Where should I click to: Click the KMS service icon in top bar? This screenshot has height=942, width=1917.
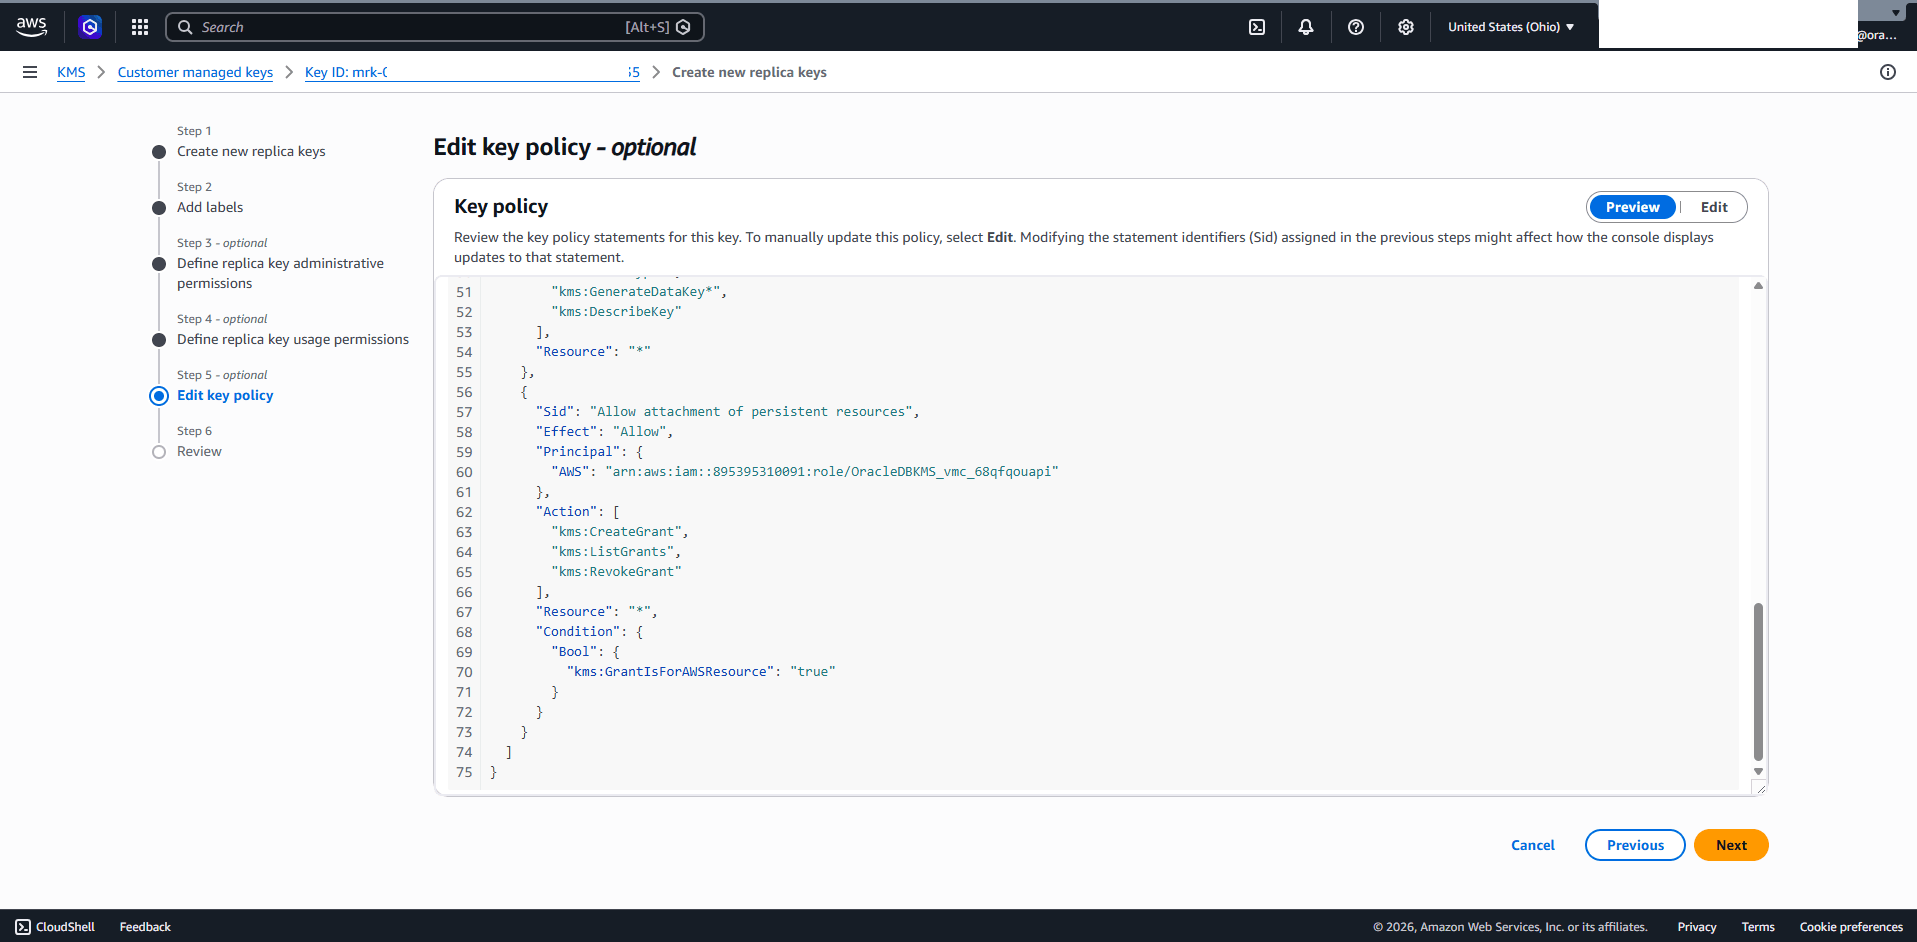[x=90, y=27]
